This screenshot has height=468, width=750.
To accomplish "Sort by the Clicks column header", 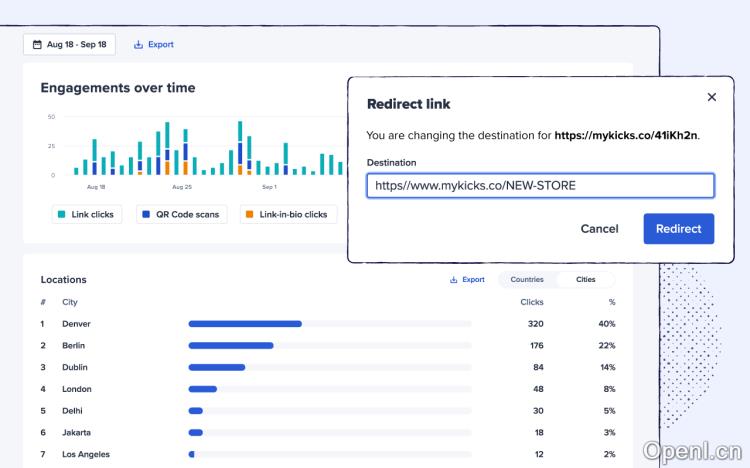I will tap(531, 302).
